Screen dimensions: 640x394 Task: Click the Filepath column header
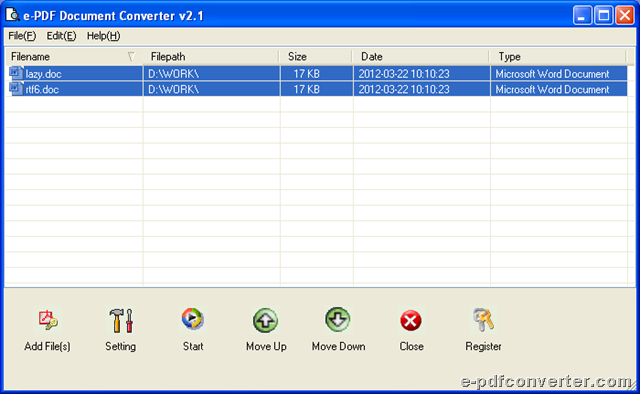pyautogui.click(x=211, y=56)
